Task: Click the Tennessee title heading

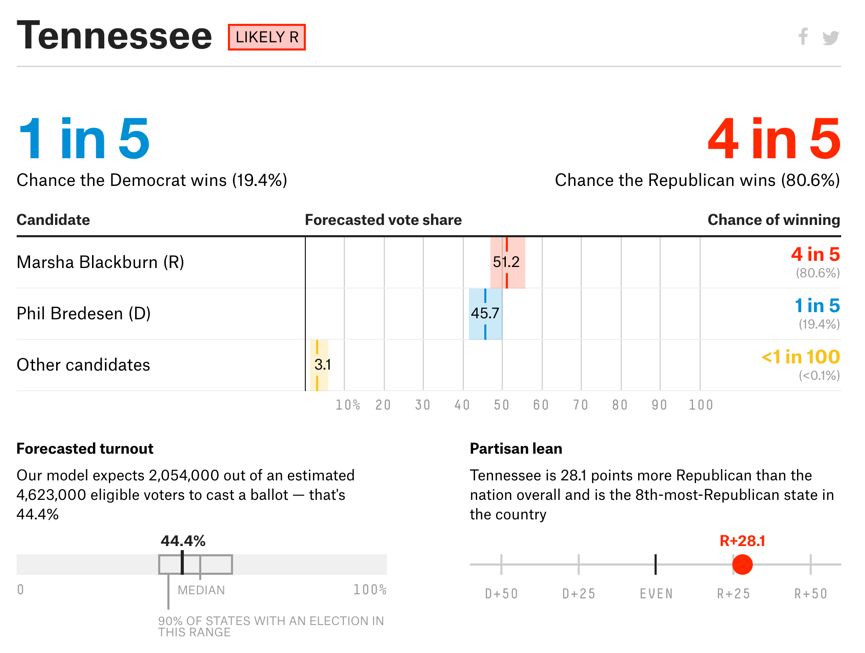Action: pyautogui.click(x=114, y=36)
